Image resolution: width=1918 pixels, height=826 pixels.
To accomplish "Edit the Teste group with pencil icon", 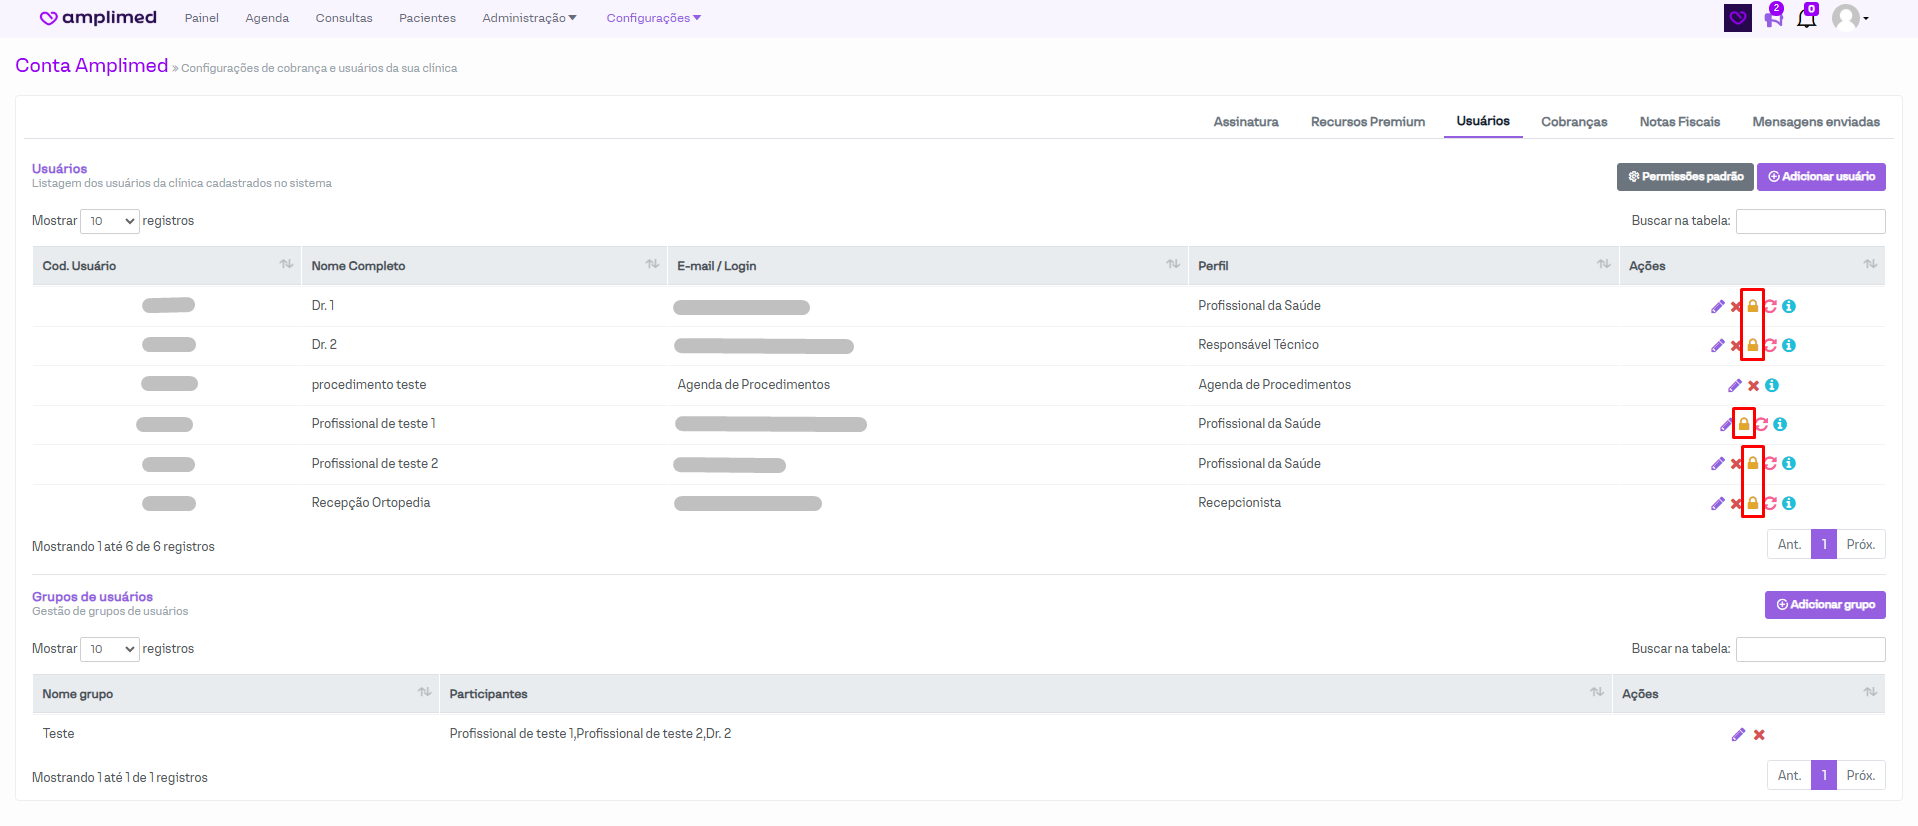I will click(1738, 735).
